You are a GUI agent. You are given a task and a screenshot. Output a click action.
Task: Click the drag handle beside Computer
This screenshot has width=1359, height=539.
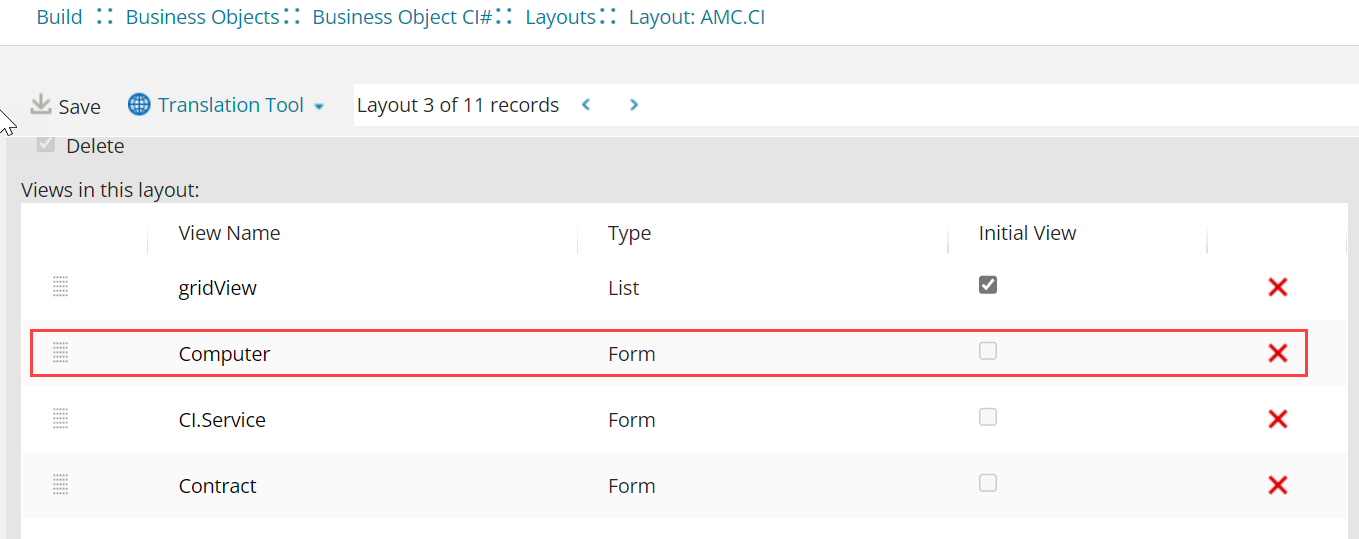point(60,353)
